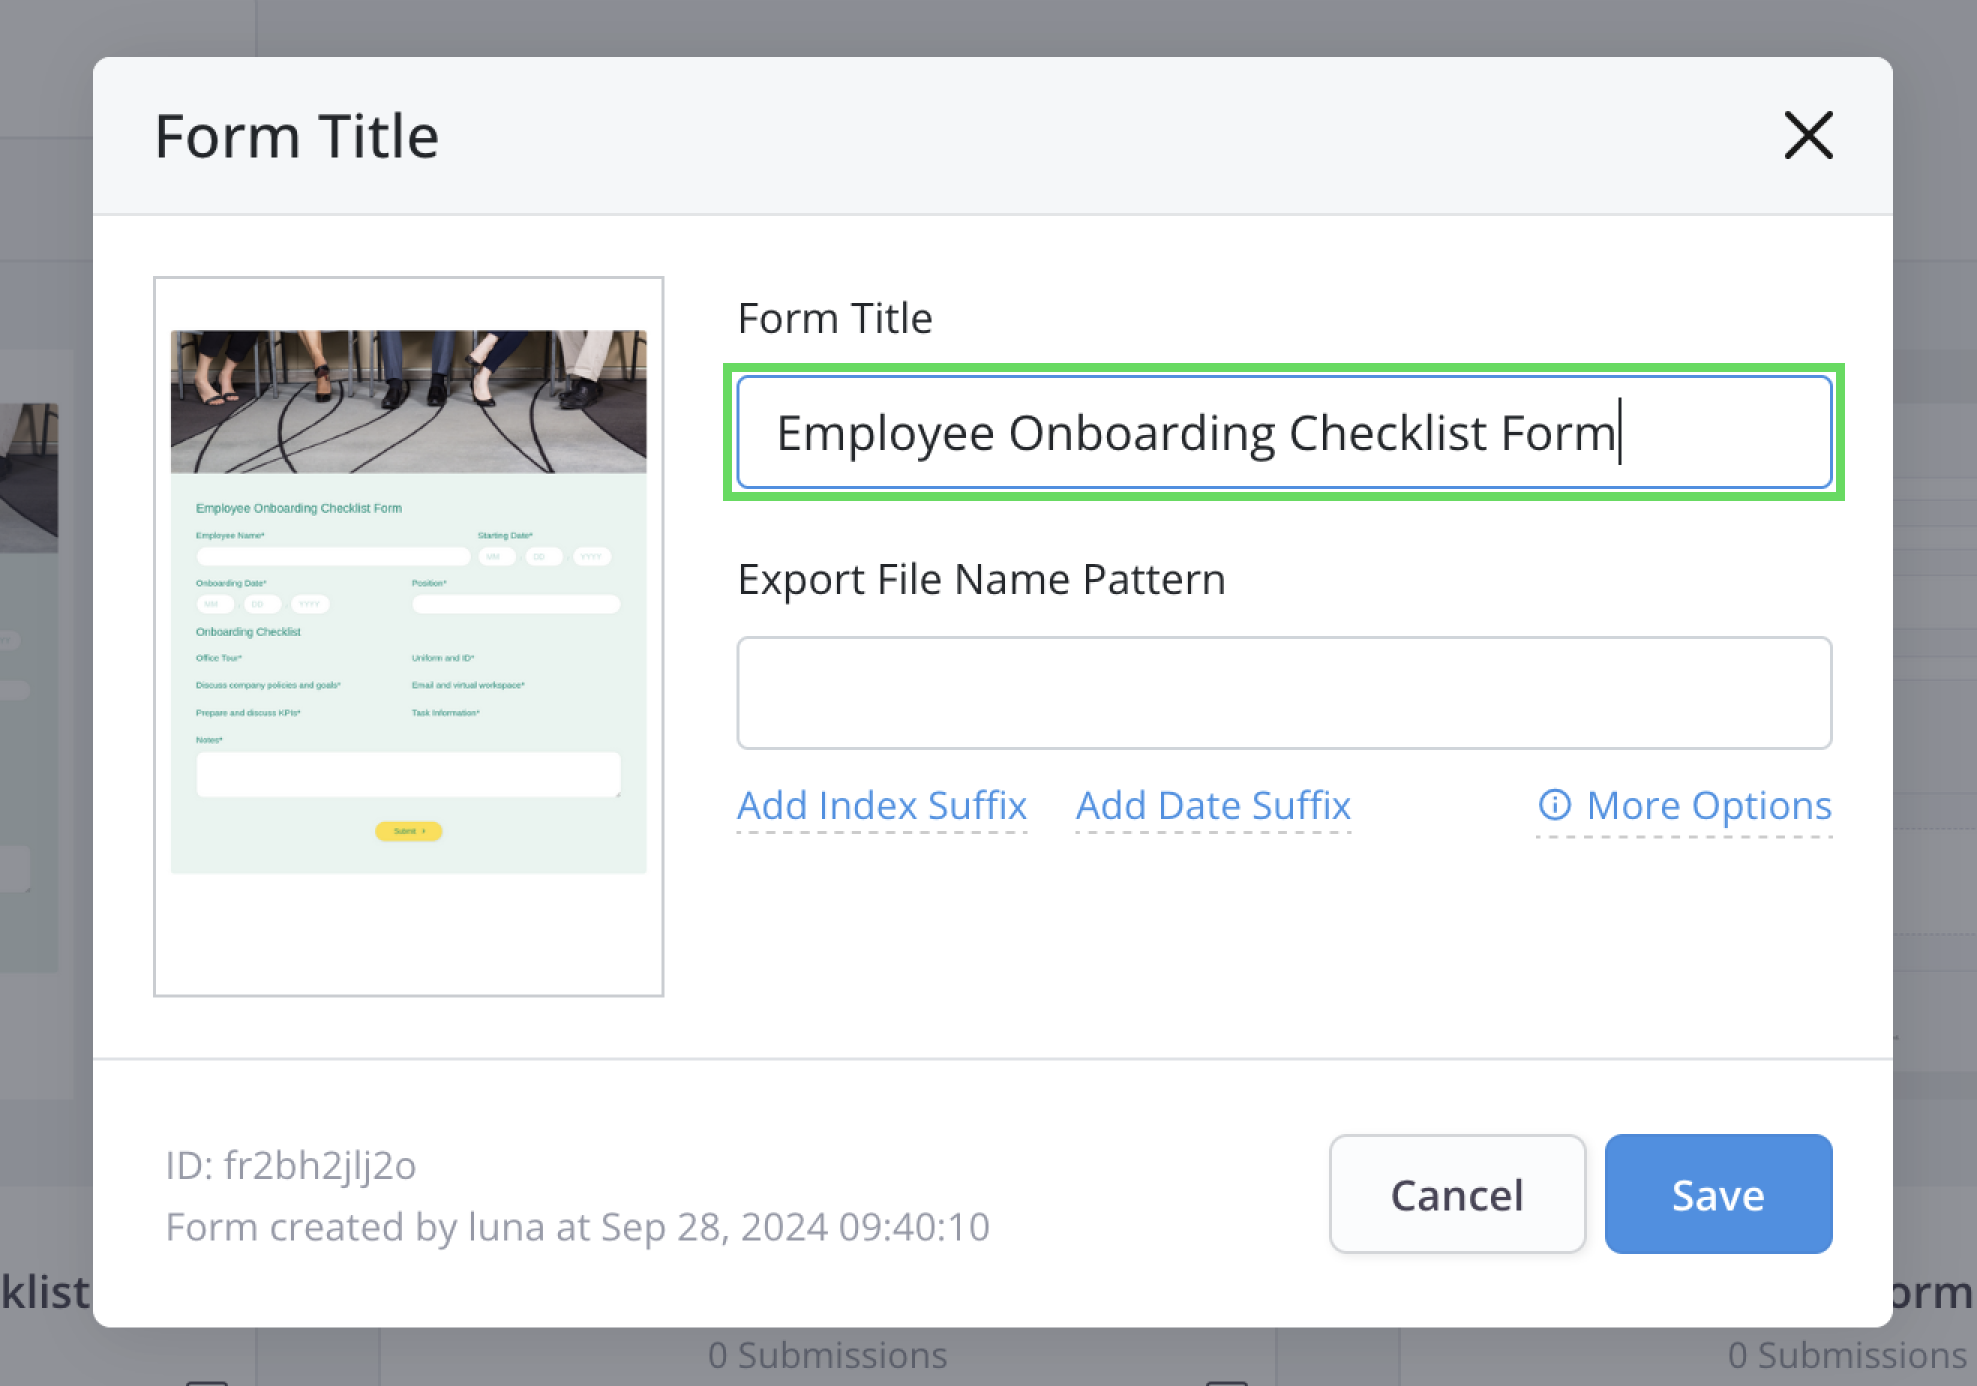Image resolution: width=1977 pixels, height=1386 pixels.
Task: Click the 'Form created by luna' timestamp text
Action: [577, 1227]
